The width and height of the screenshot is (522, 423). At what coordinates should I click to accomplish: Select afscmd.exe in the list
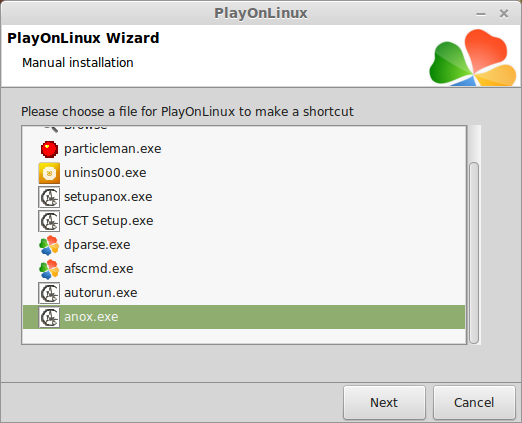(x=244, y=269)
